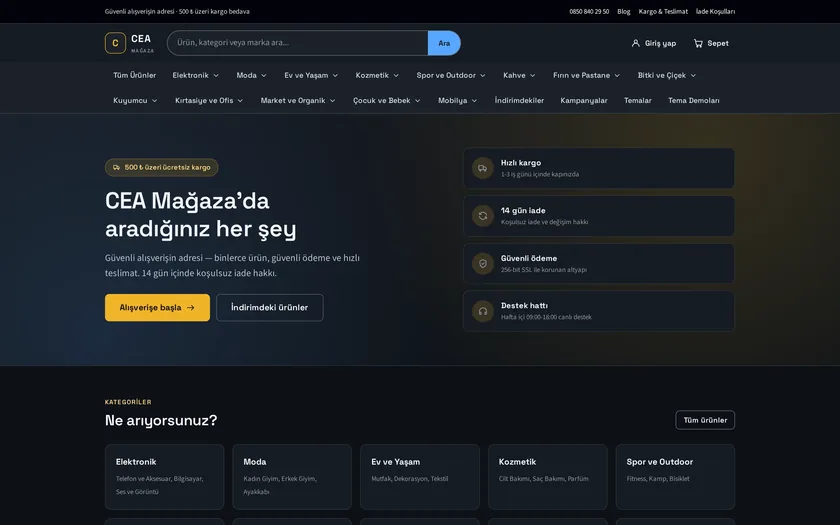Screen dimensions: 840x525
Task: Click the Destek hattı headphones icon
Action: [483, 311]
